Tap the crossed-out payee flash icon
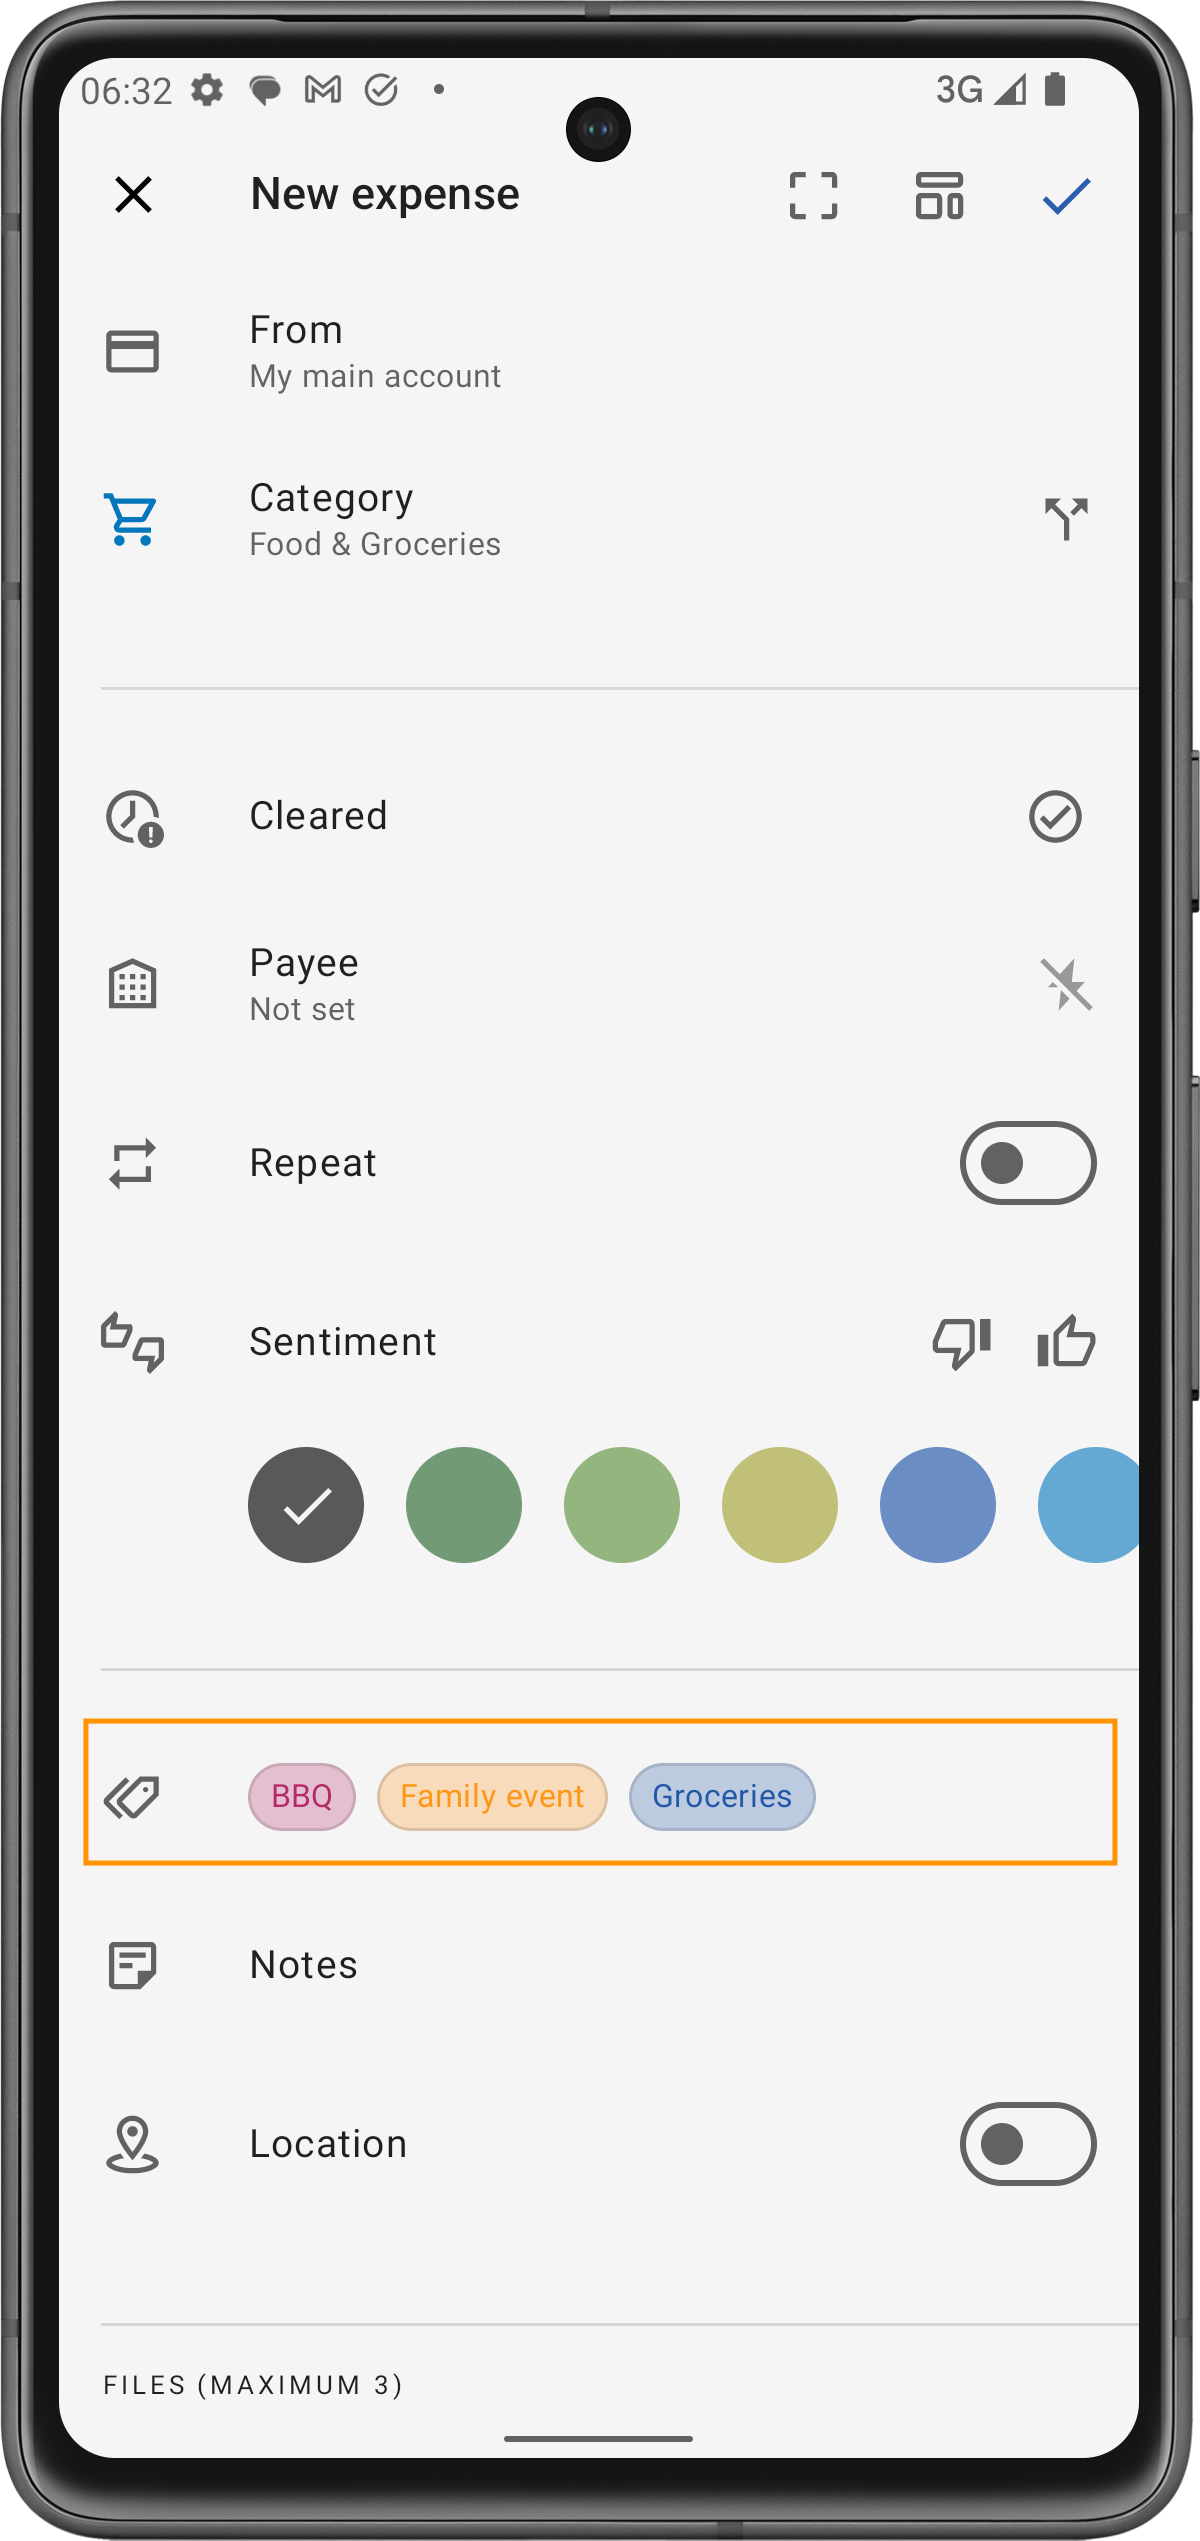The image size is (1200, 2541). [1066, 985]
